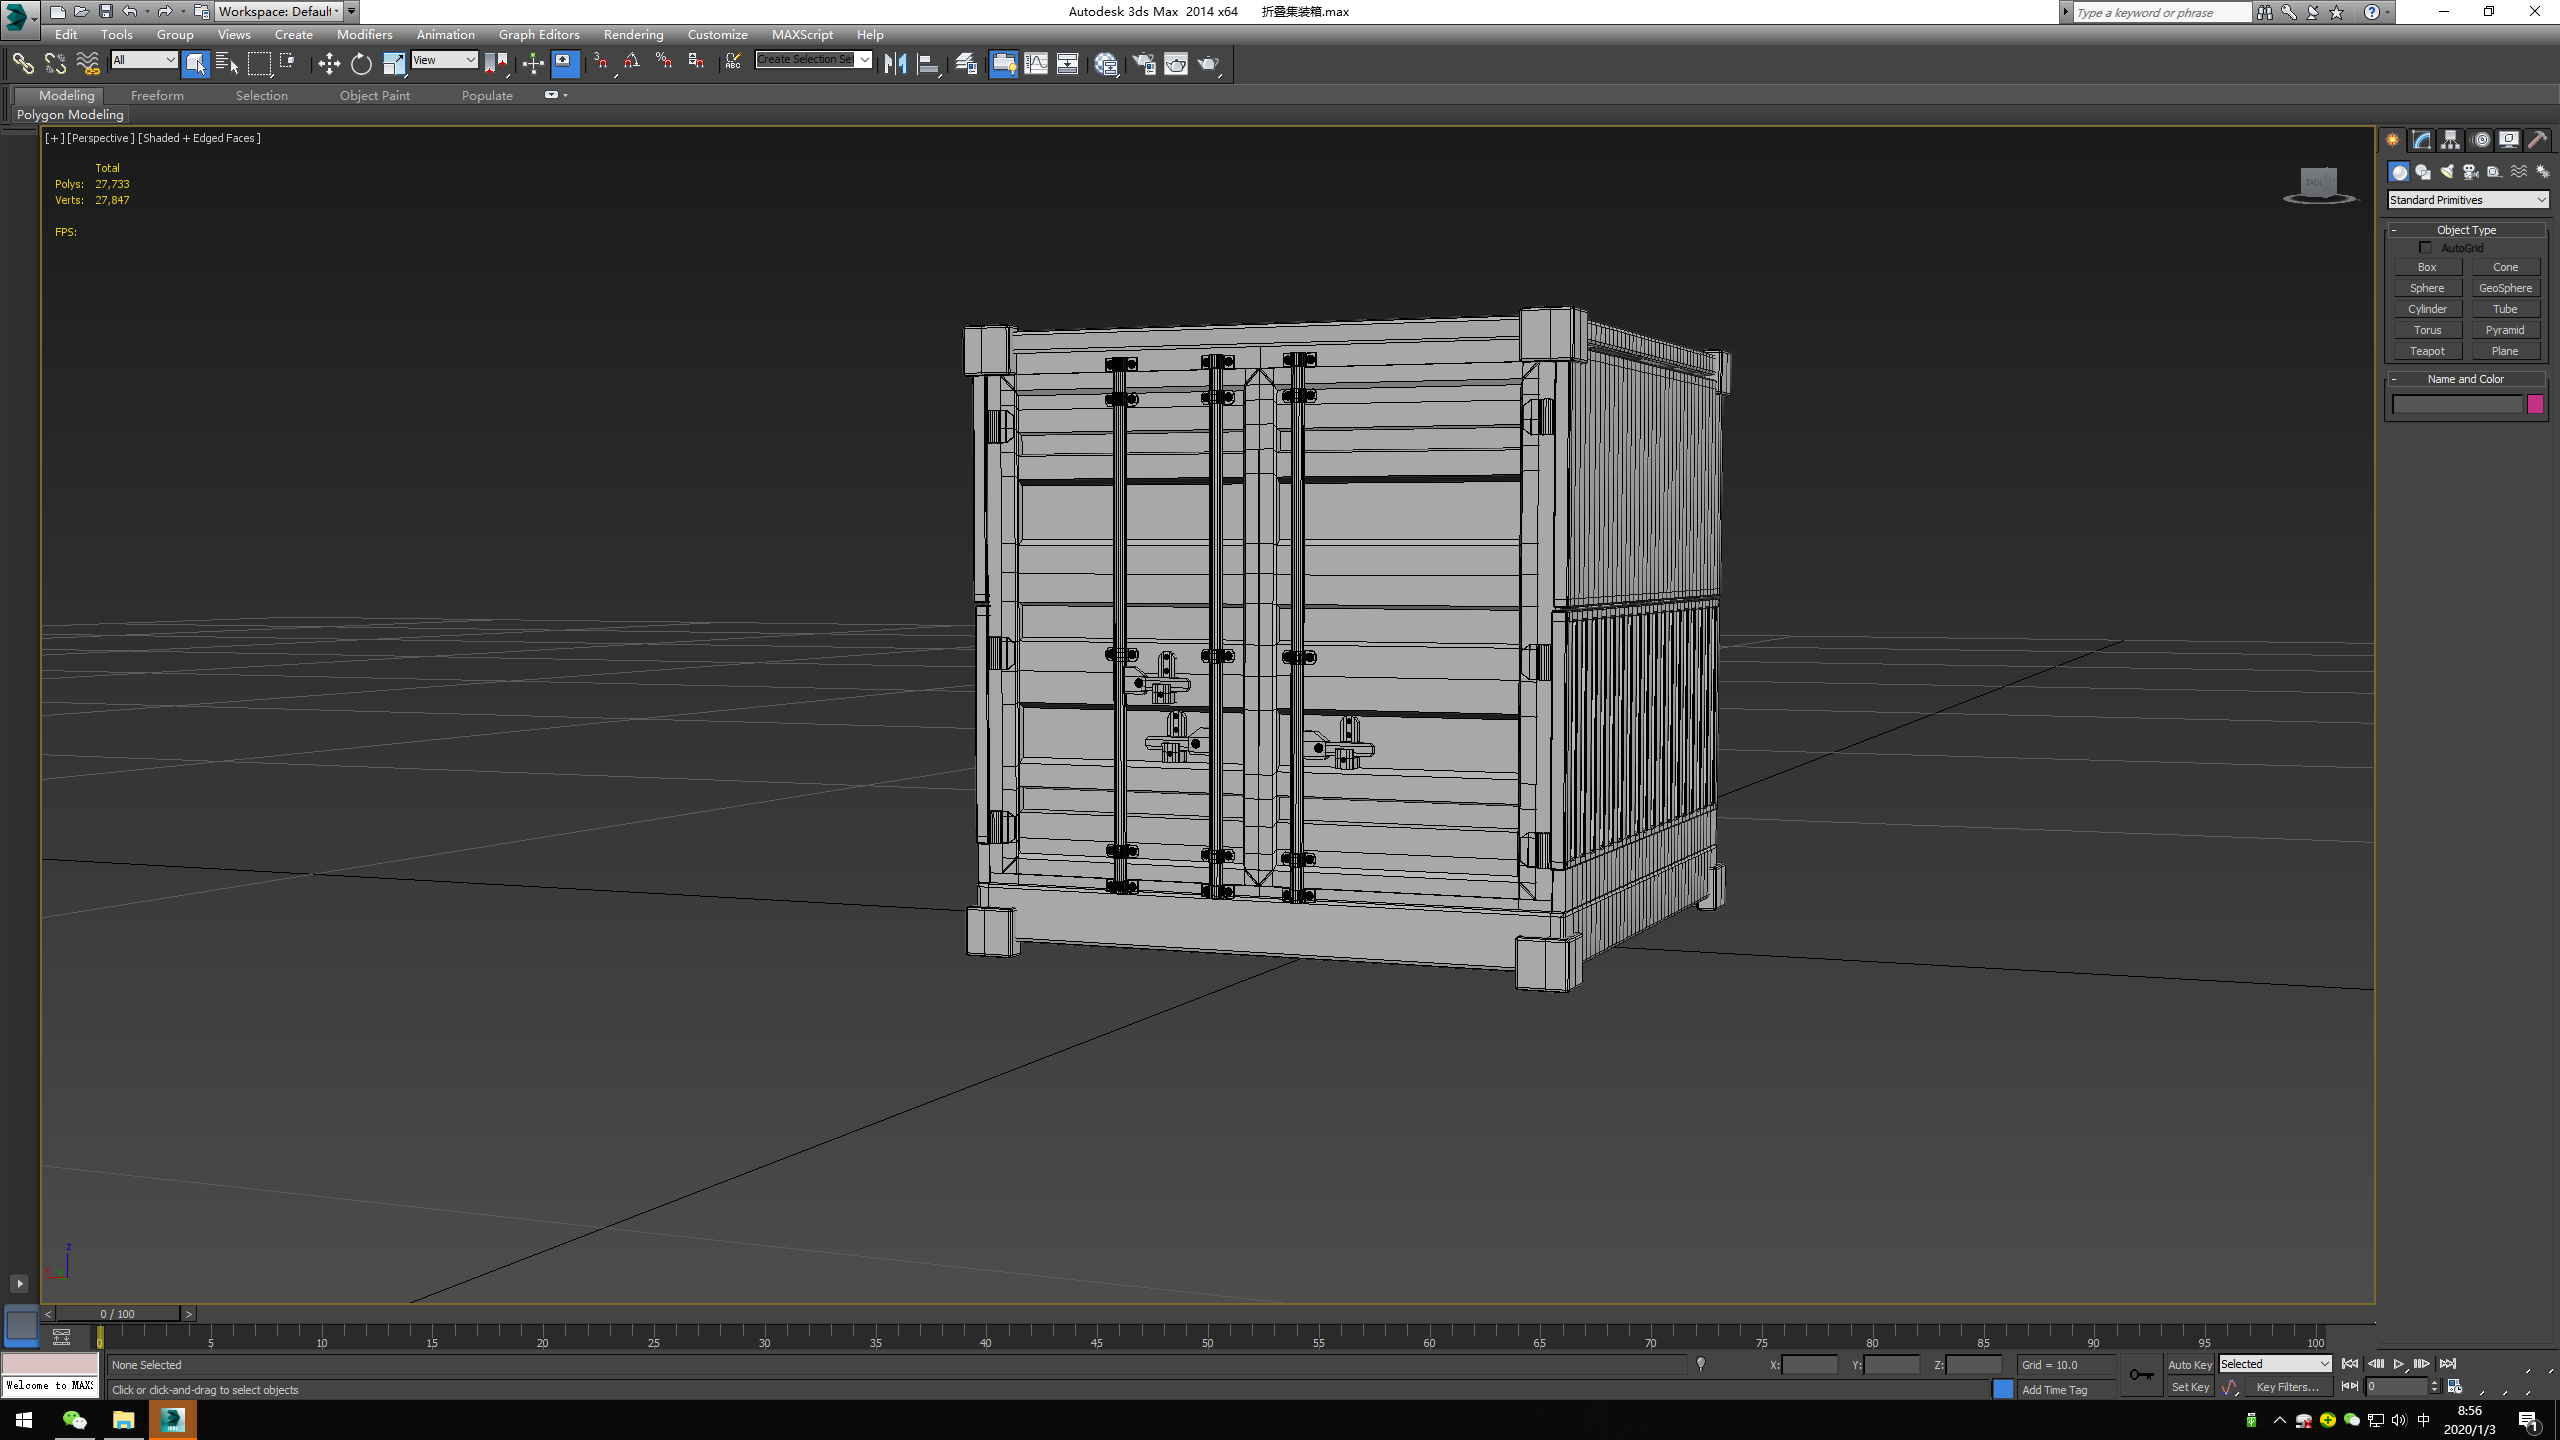Screen dimensions: 2560x1440
Task: Select the Move transform tool
Action: point(329,64)
